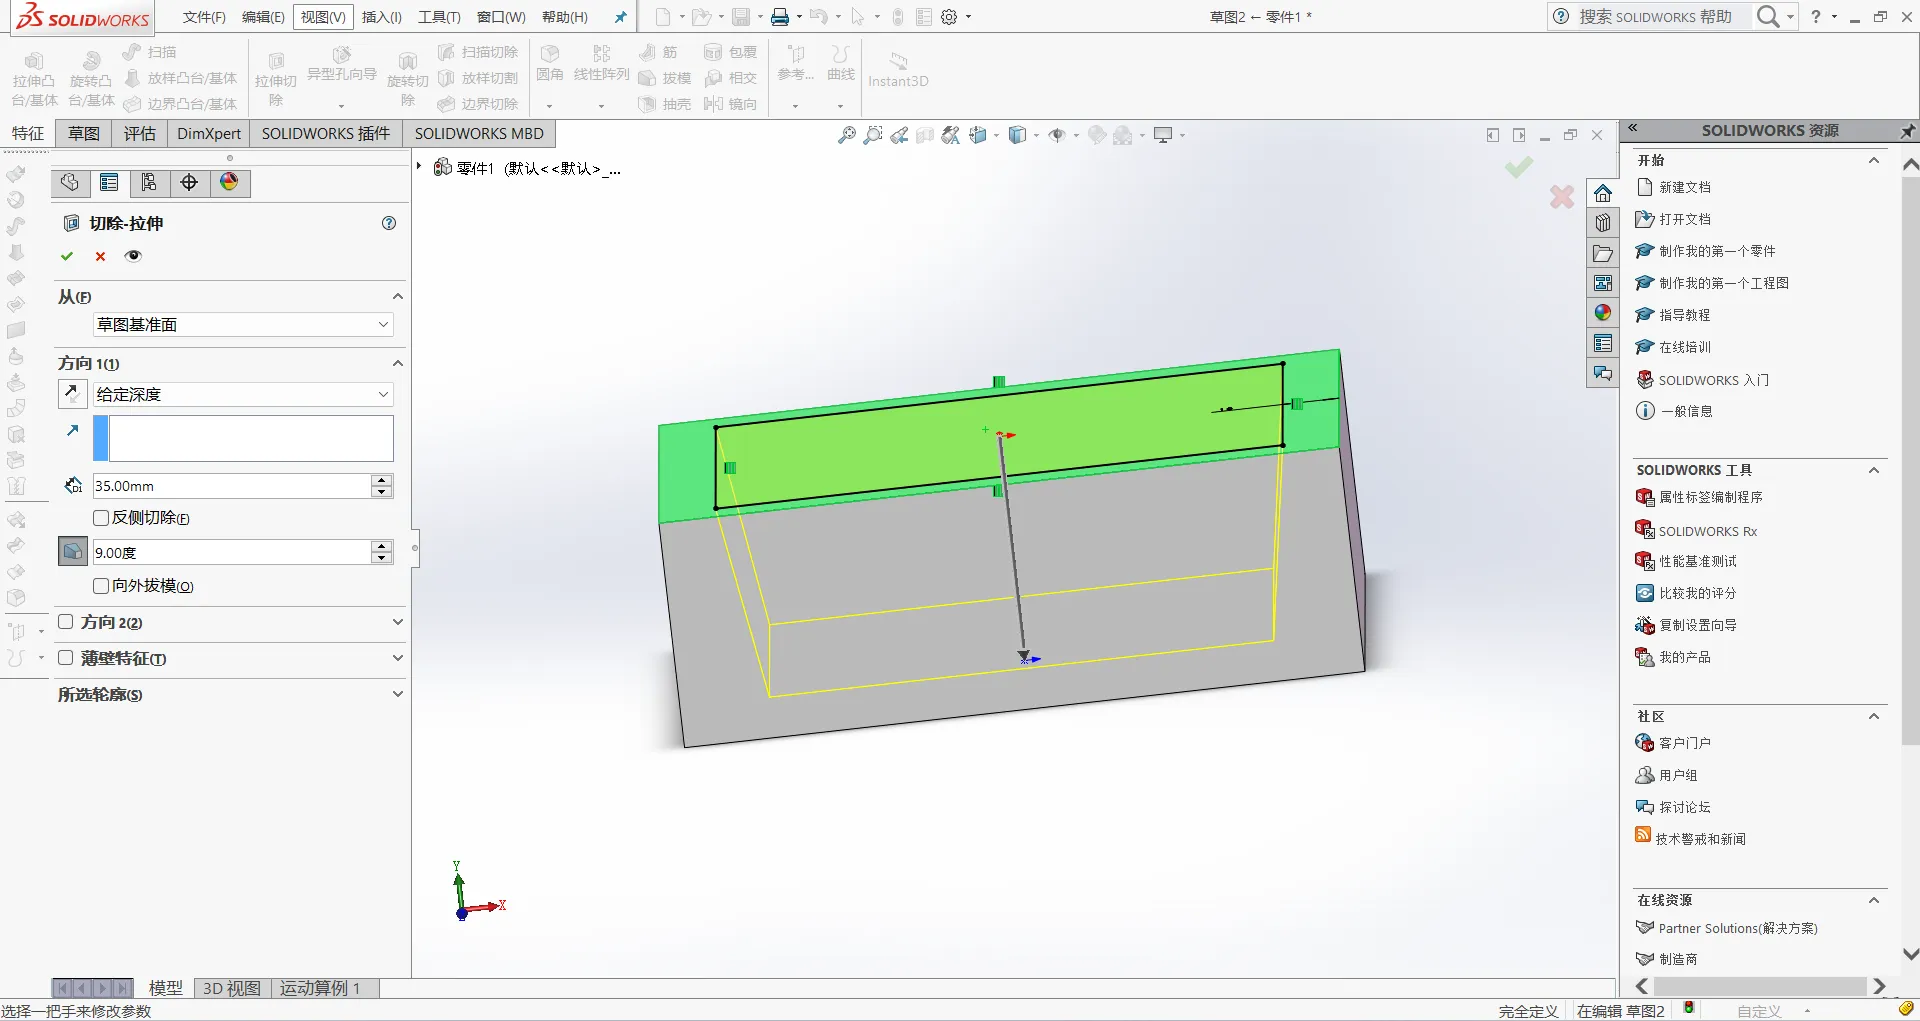Open the DisplayManager color wheel tab

[x=229, y=182]
